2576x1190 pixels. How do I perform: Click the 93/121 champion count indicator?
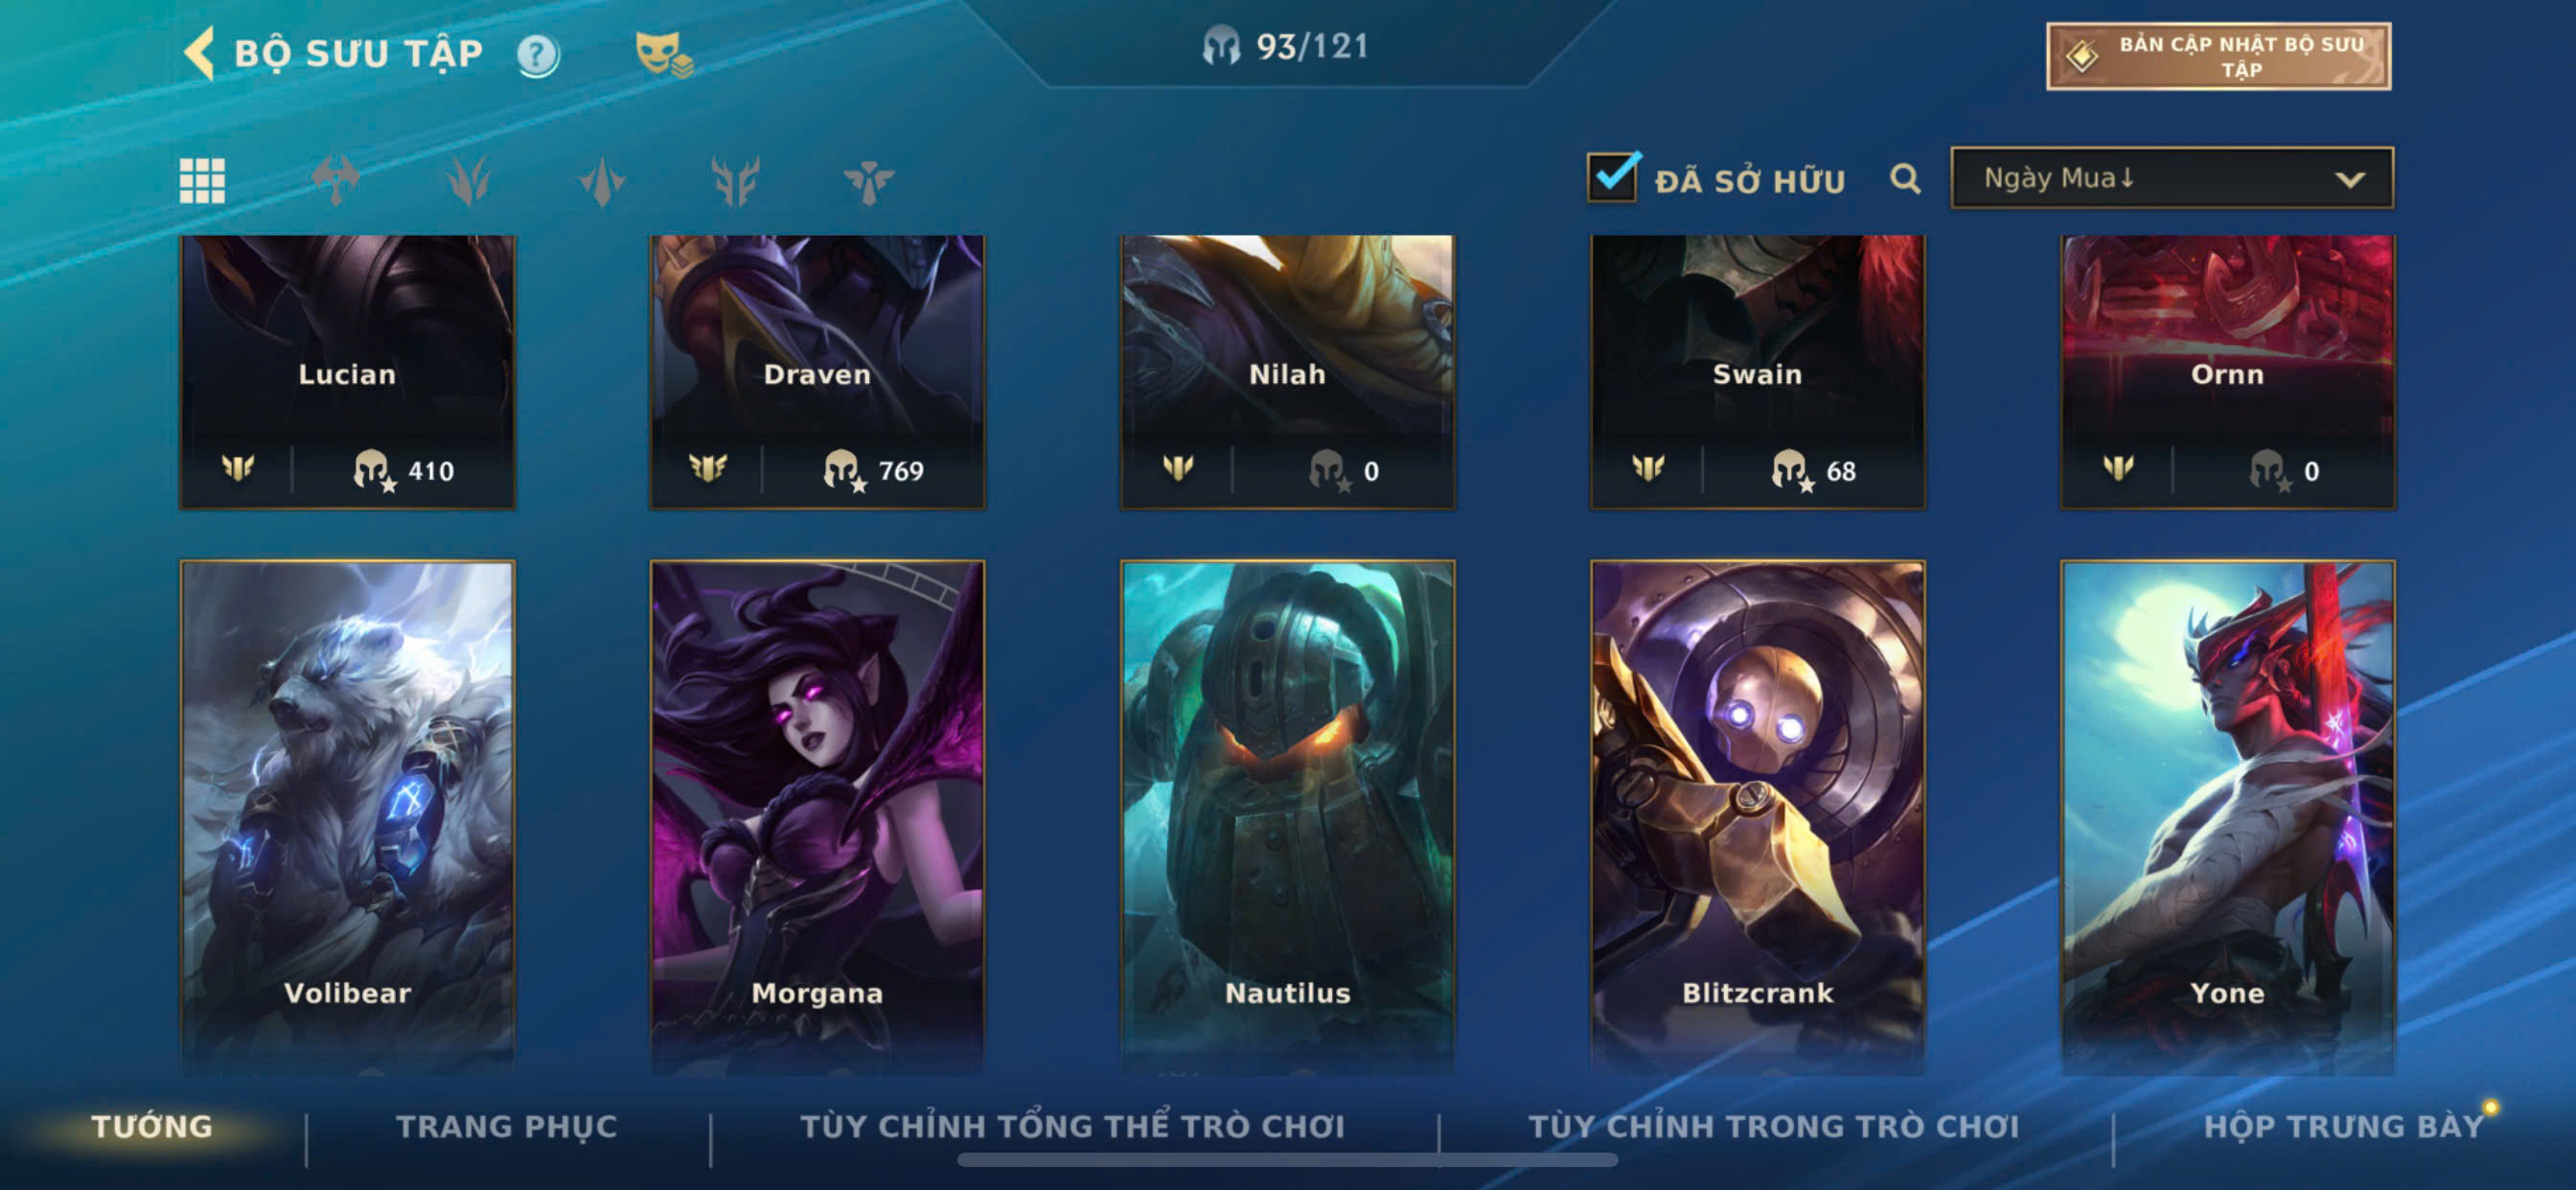(1286, 46)
